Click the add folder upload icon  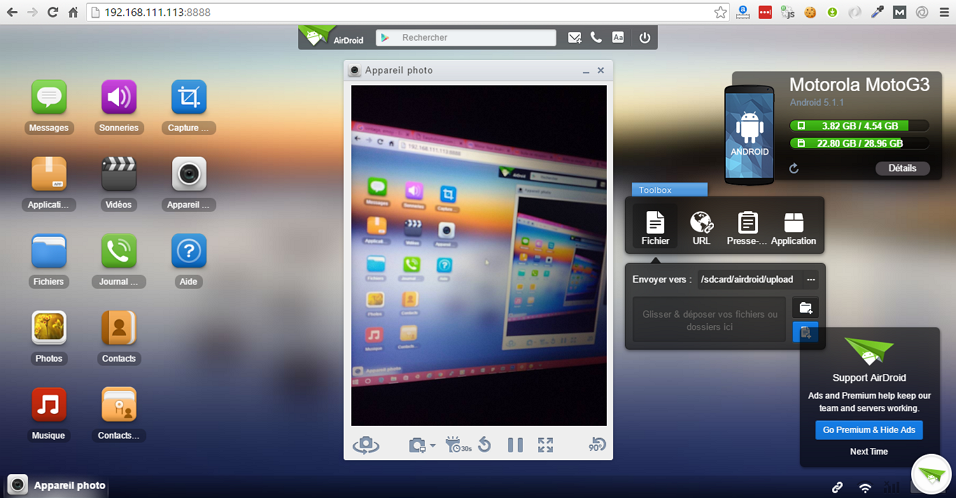click(x=805, y=307)
